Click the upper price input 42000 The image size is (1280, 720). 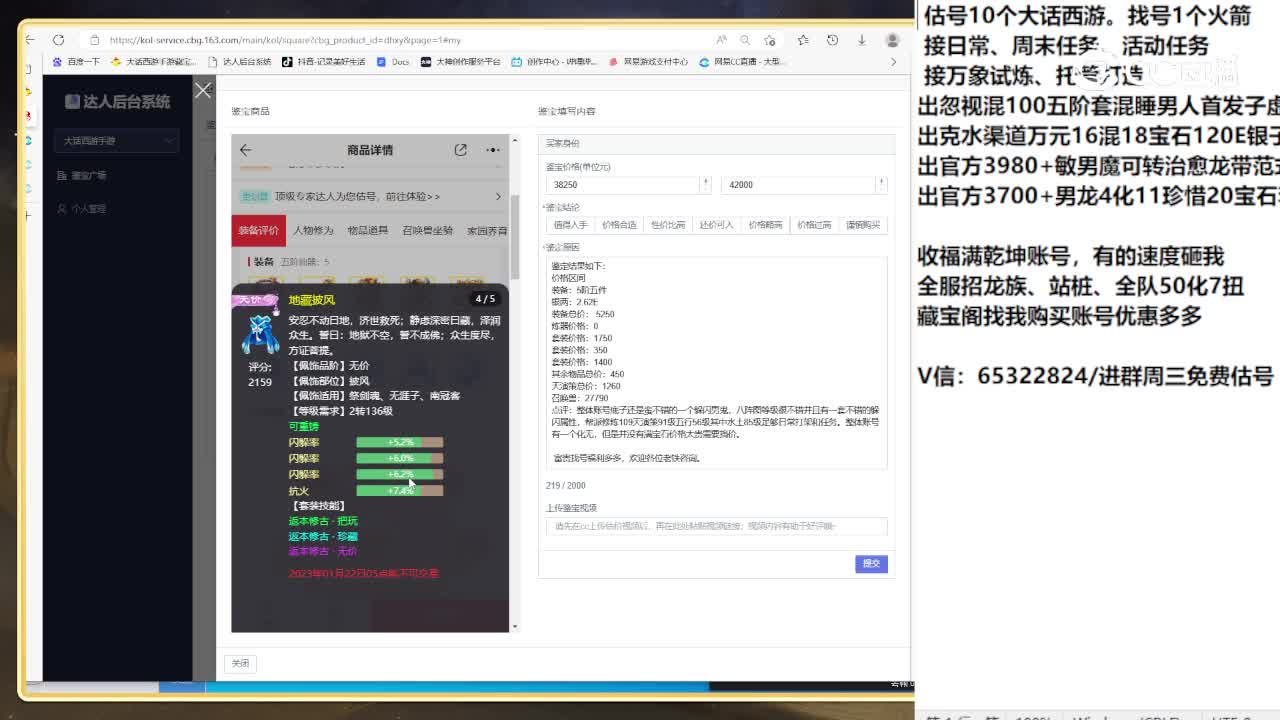[798, 184]
